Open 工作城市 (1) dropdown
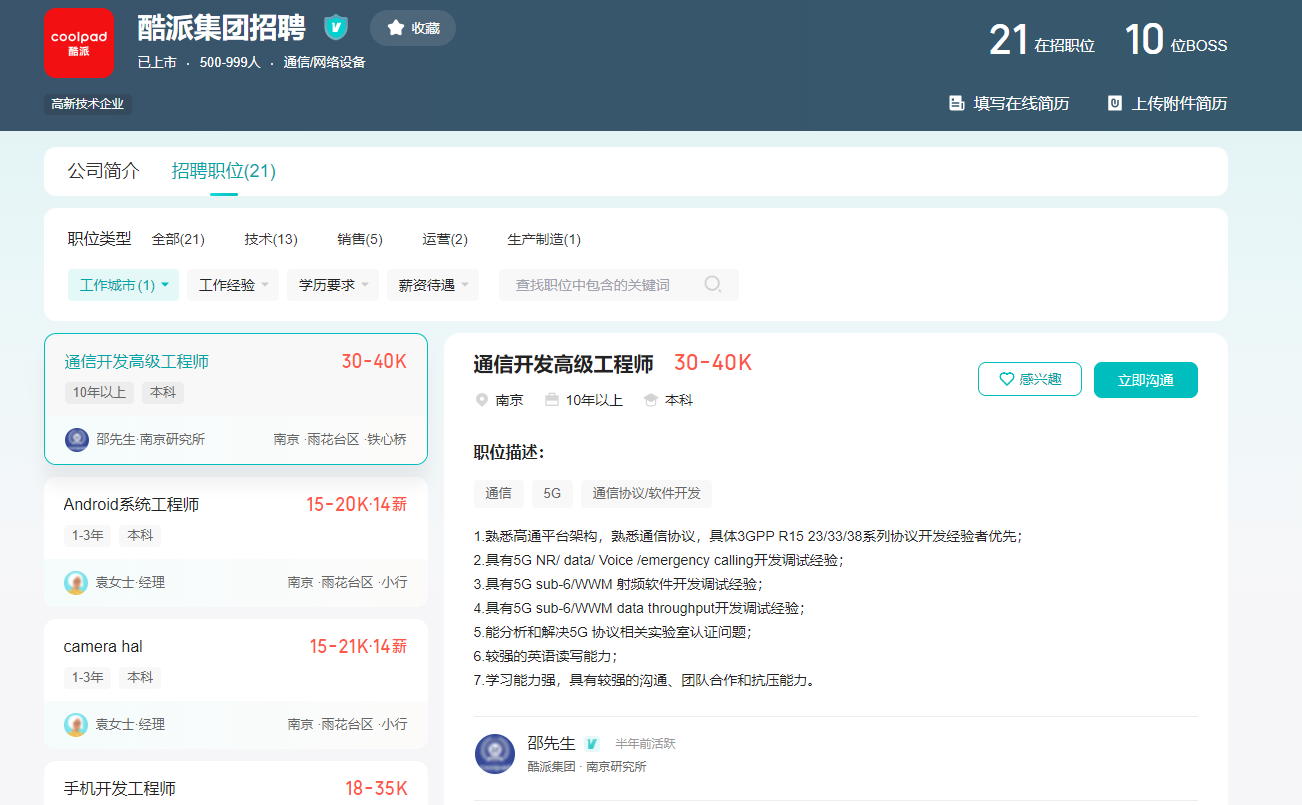 point(123,285)
